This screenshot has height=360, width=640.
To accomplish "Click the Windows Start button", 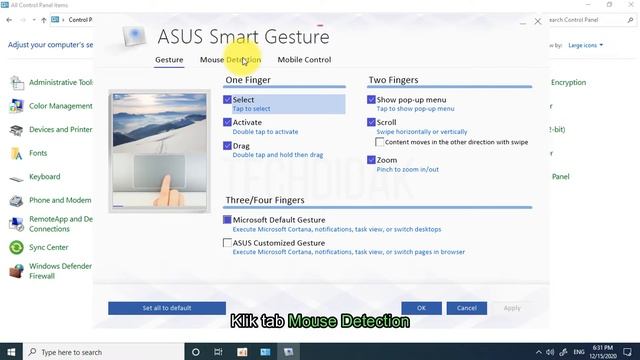I will 11,352.
